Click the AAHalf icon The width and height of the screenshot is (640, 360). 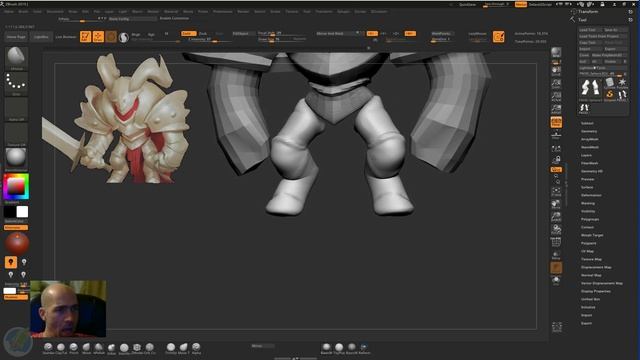pyautogui.click(x=556, y=109)
